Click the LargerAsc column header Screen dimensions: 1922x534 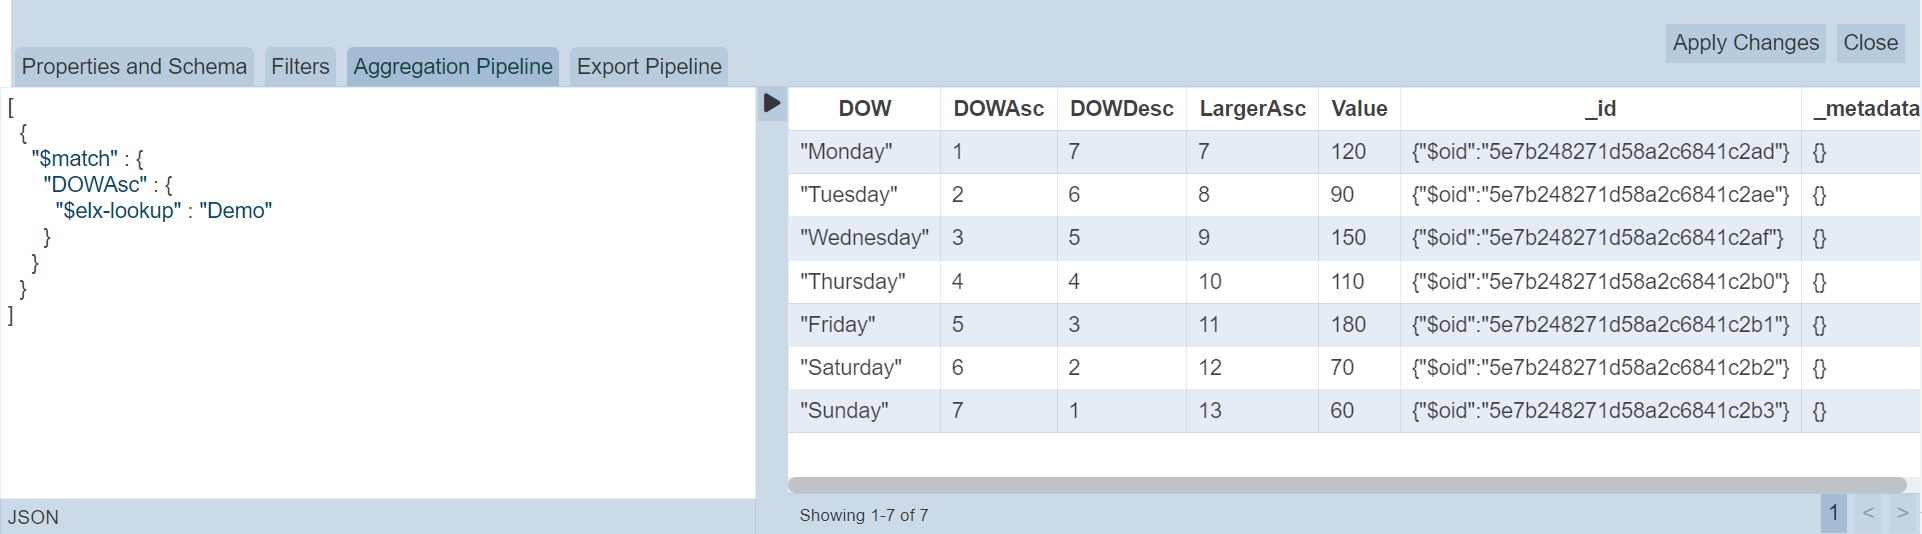(x=1252, y=109)
